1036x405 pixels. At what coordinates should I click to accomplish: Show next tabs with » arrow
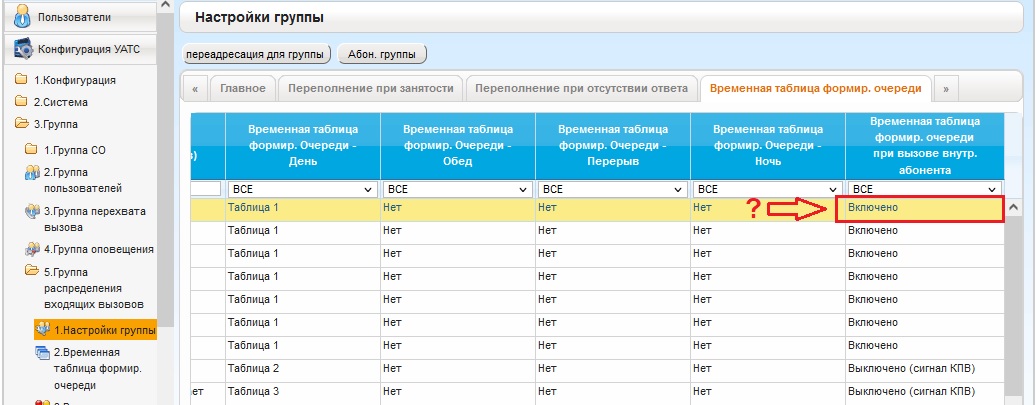tap(946, 89)
